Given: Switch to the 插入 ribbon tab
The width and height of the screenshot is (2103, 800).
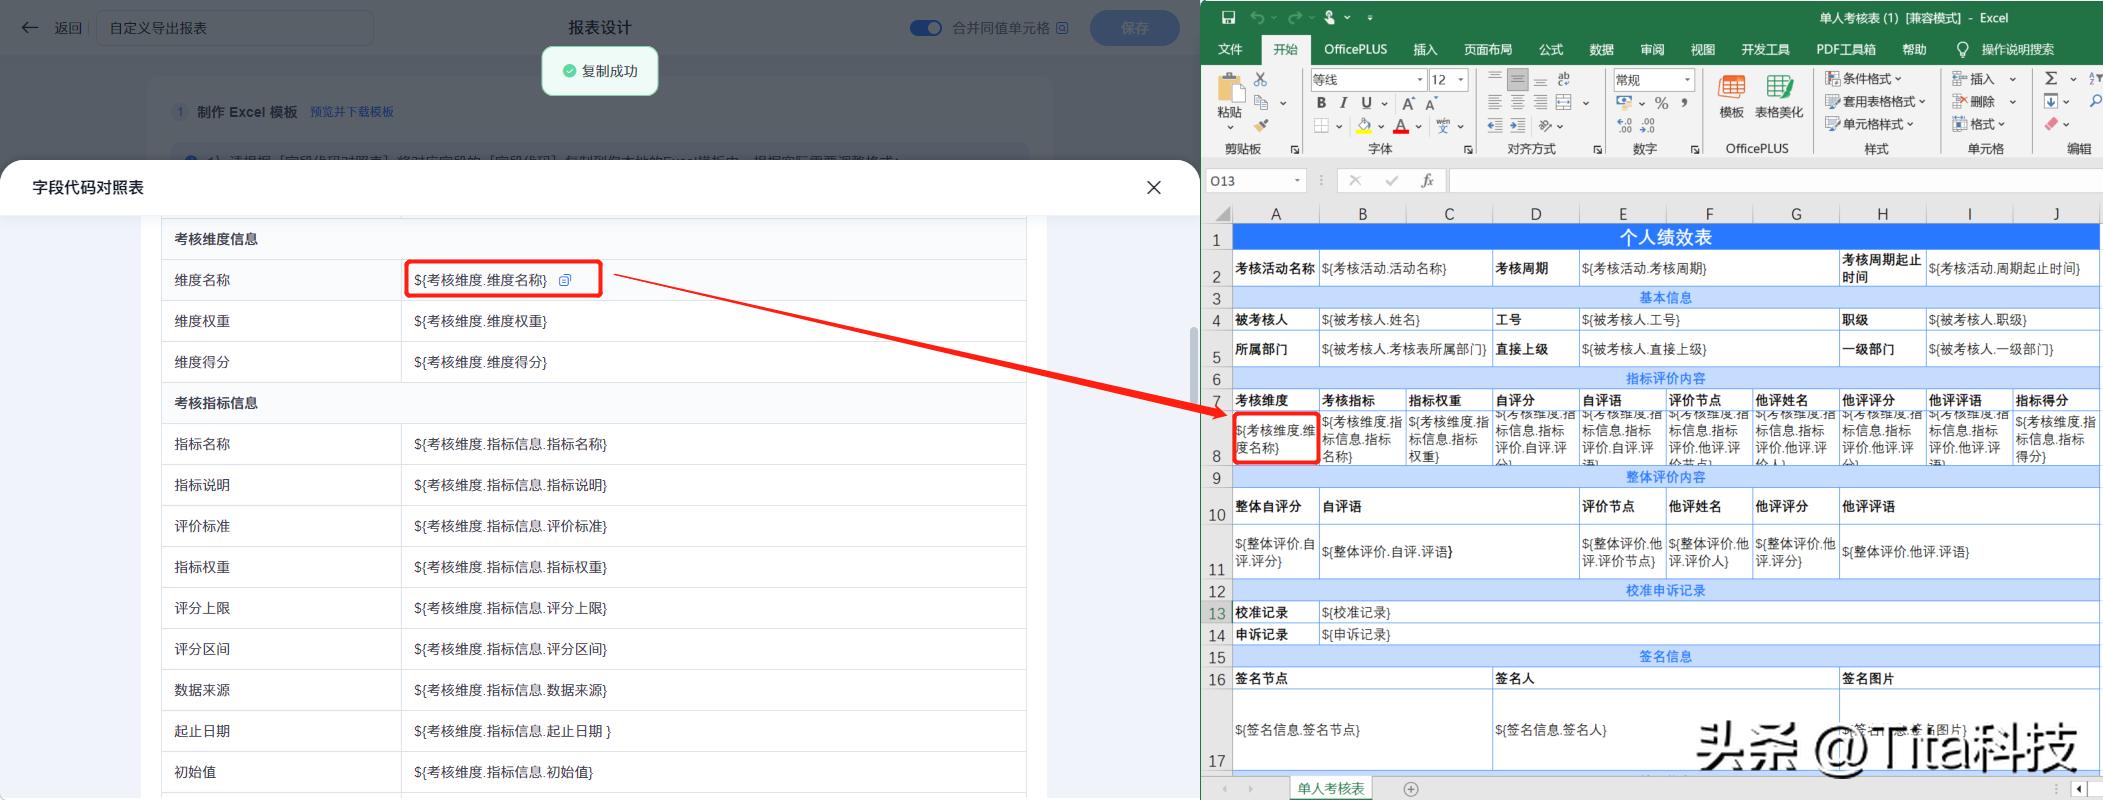Looking at the screenshot, I should pos(1425,49).
